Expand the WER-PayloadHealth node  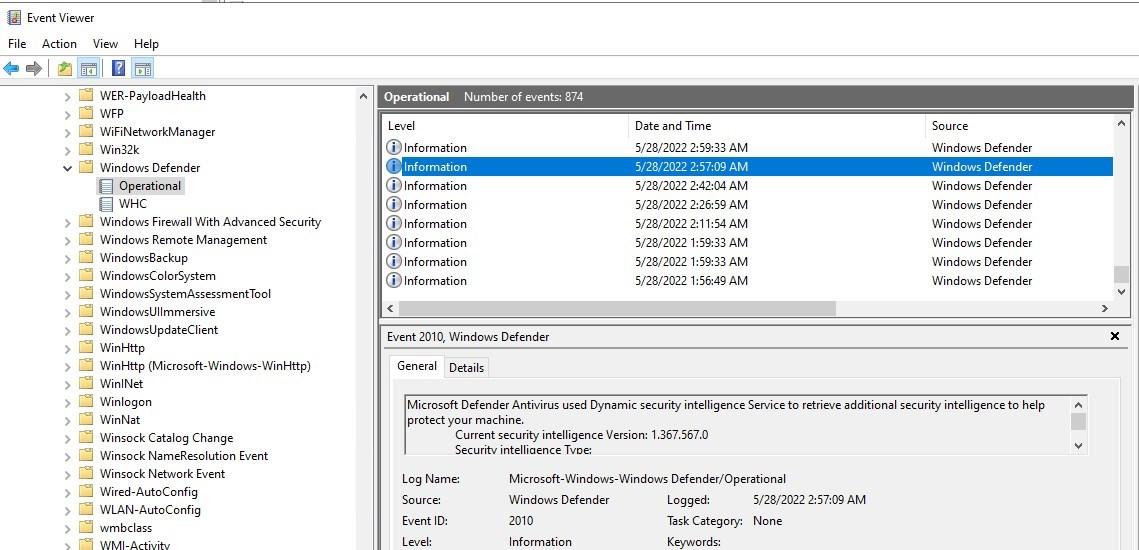point(68,96)
